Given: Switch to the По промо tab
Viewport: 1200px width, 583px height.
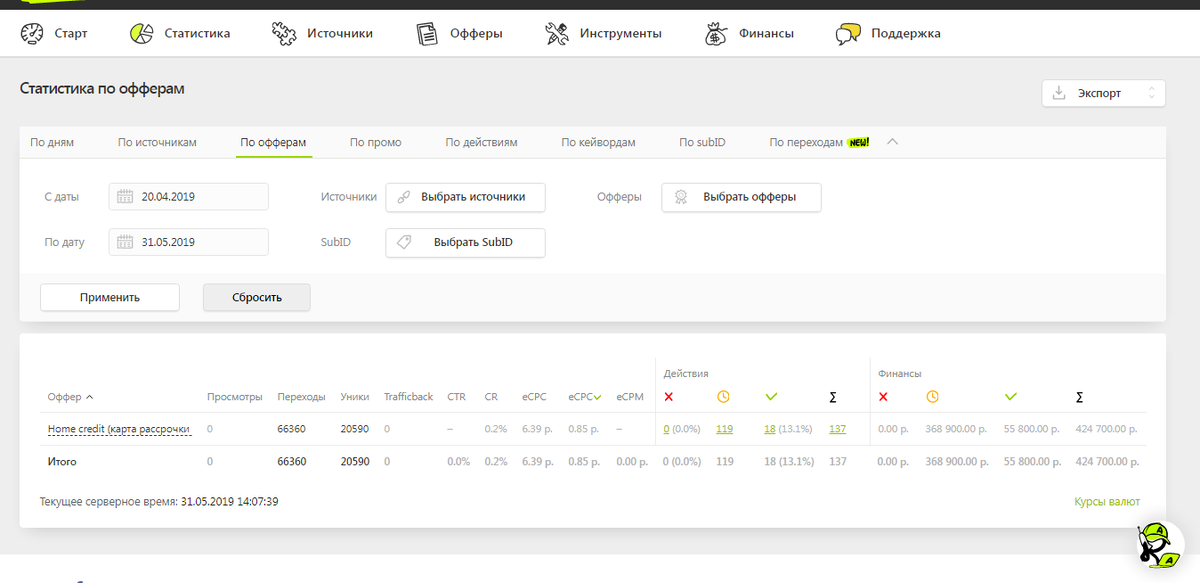Looking at the screenshot, I should (376, 142).
